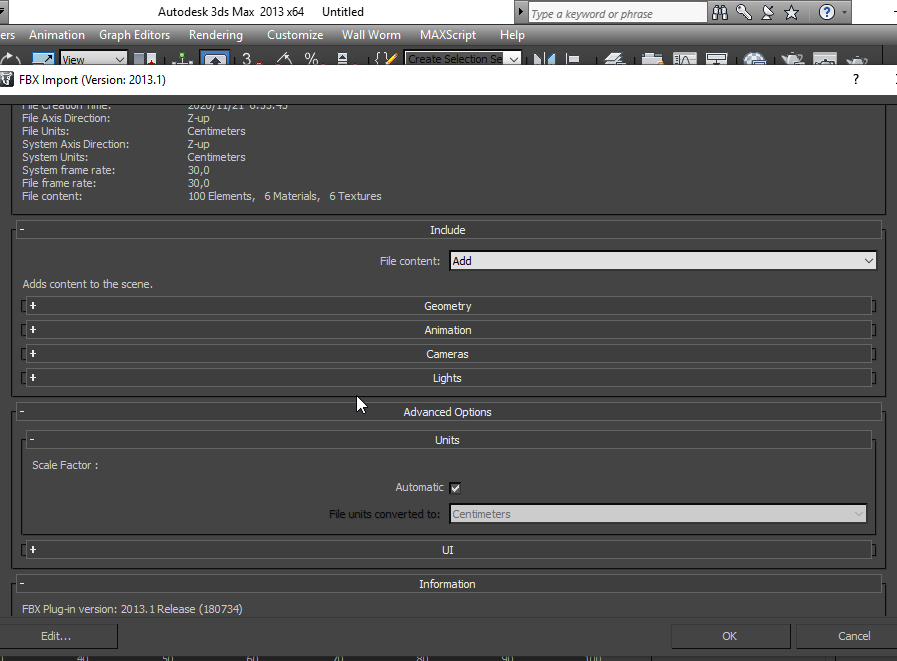The height and width of the screenshot is (661, 897).
Task: Click the binoculars search icon
Action: [720, 12]
